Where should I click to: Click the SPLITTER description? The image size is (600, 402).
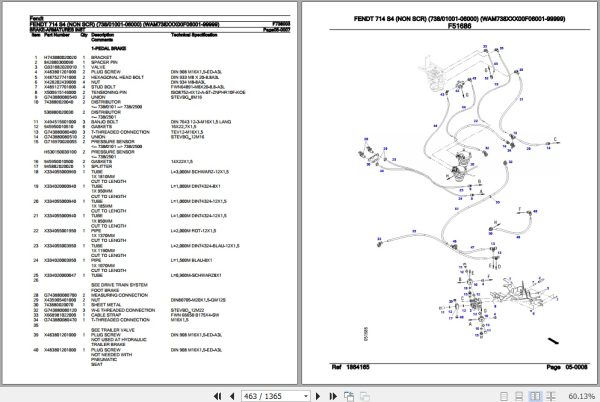tap(101, 166)
